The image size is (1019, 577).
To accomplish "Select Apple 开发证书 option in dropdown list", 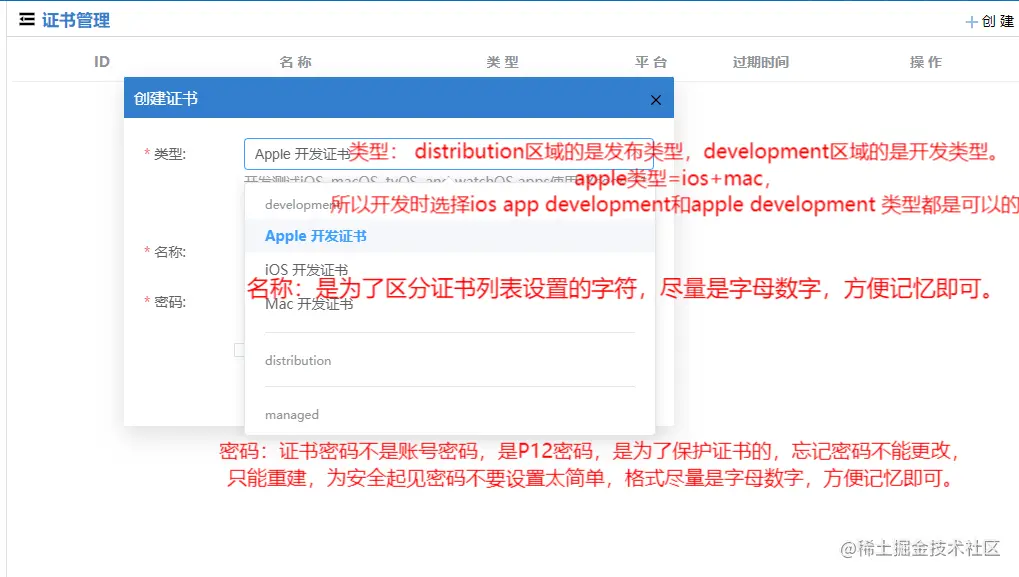I will [450, 236].
